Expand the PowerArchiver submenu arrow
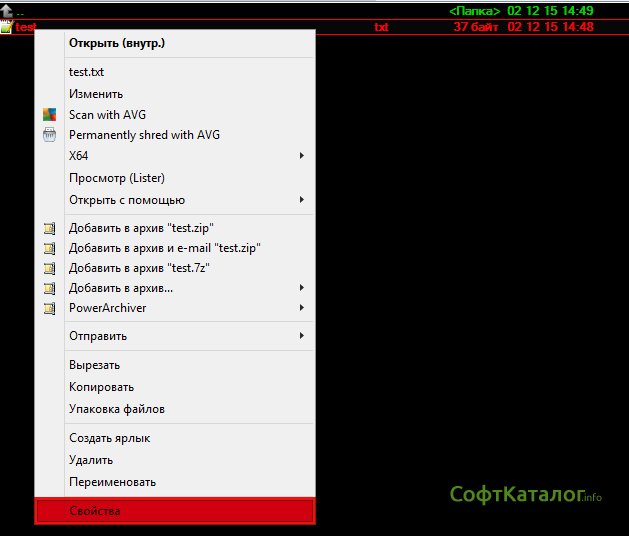This screenshot has width=629, height=536. (x=302, y=309)
